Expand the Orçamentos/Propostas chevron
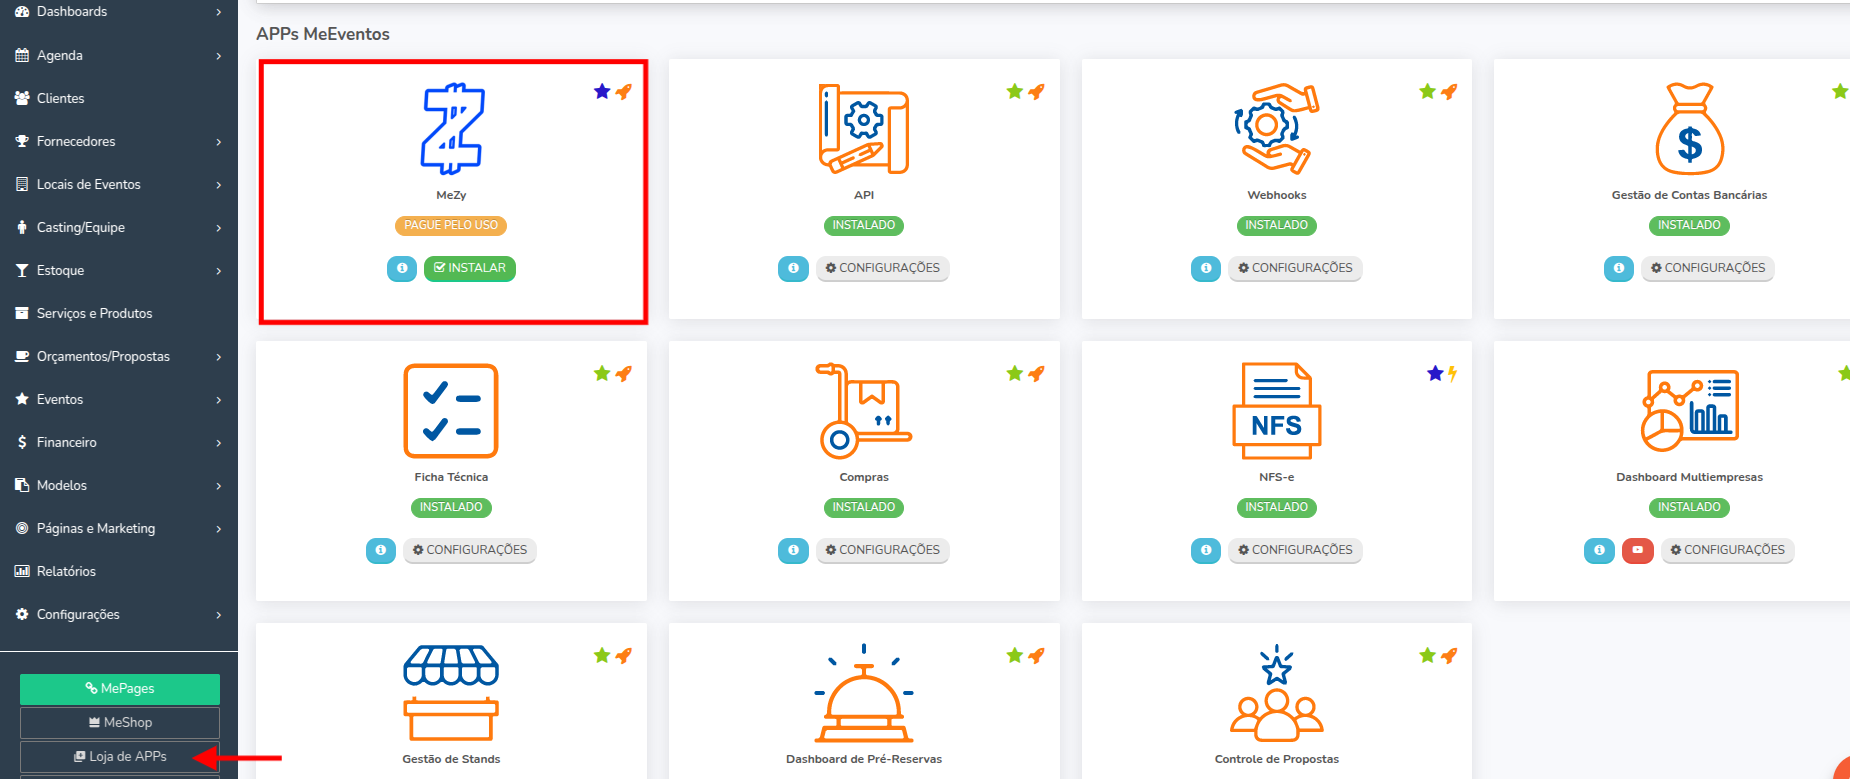1850x779 pixels. point(219,357)
